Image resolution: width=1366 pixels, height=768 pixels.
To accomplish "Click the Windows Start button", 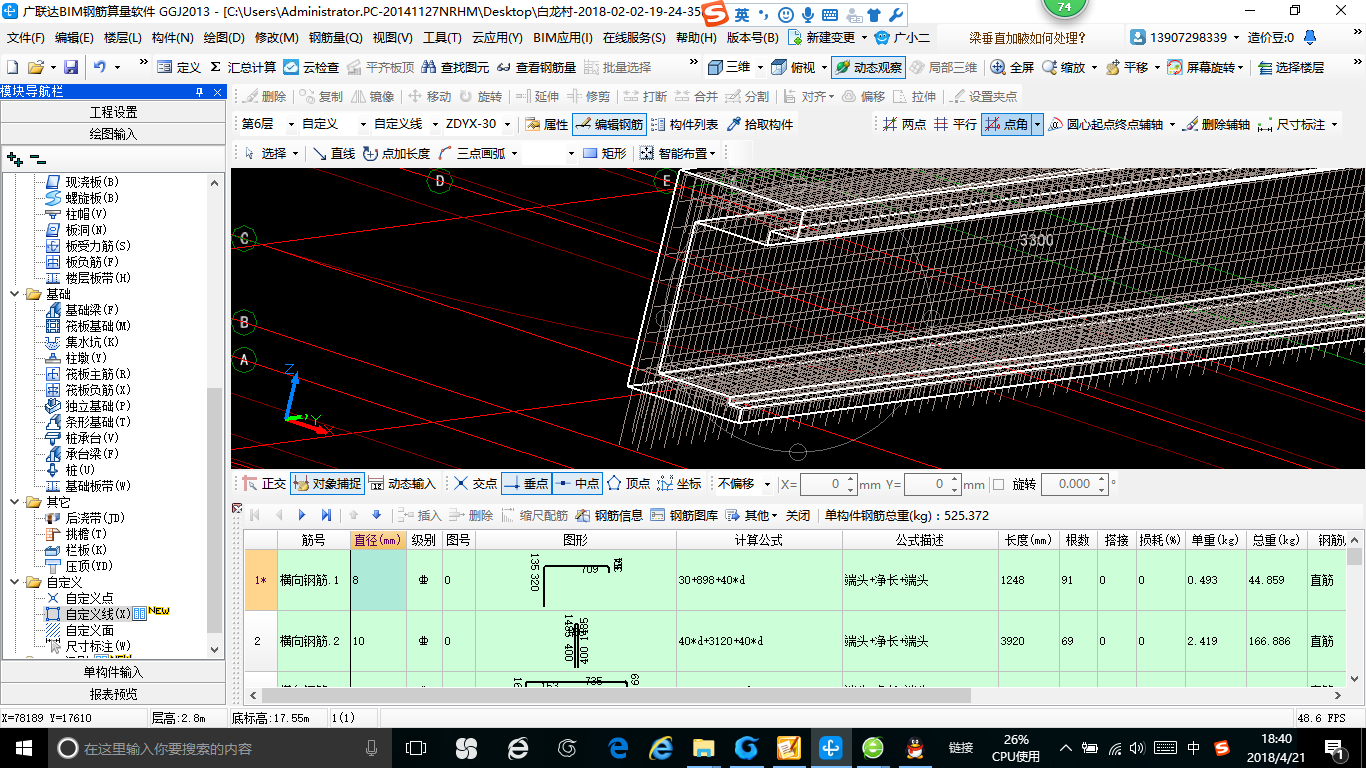I will [x=22, y=747].
